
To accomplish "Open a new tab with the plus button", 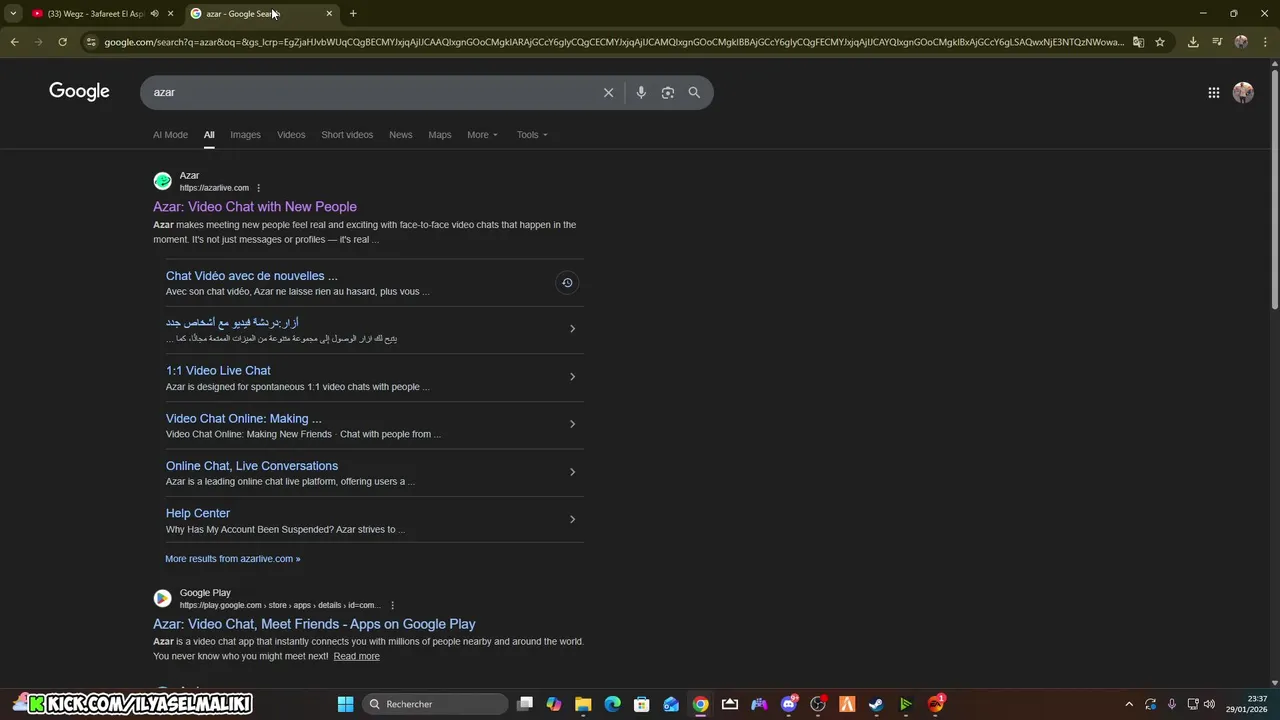I will (x=353, y=13).
